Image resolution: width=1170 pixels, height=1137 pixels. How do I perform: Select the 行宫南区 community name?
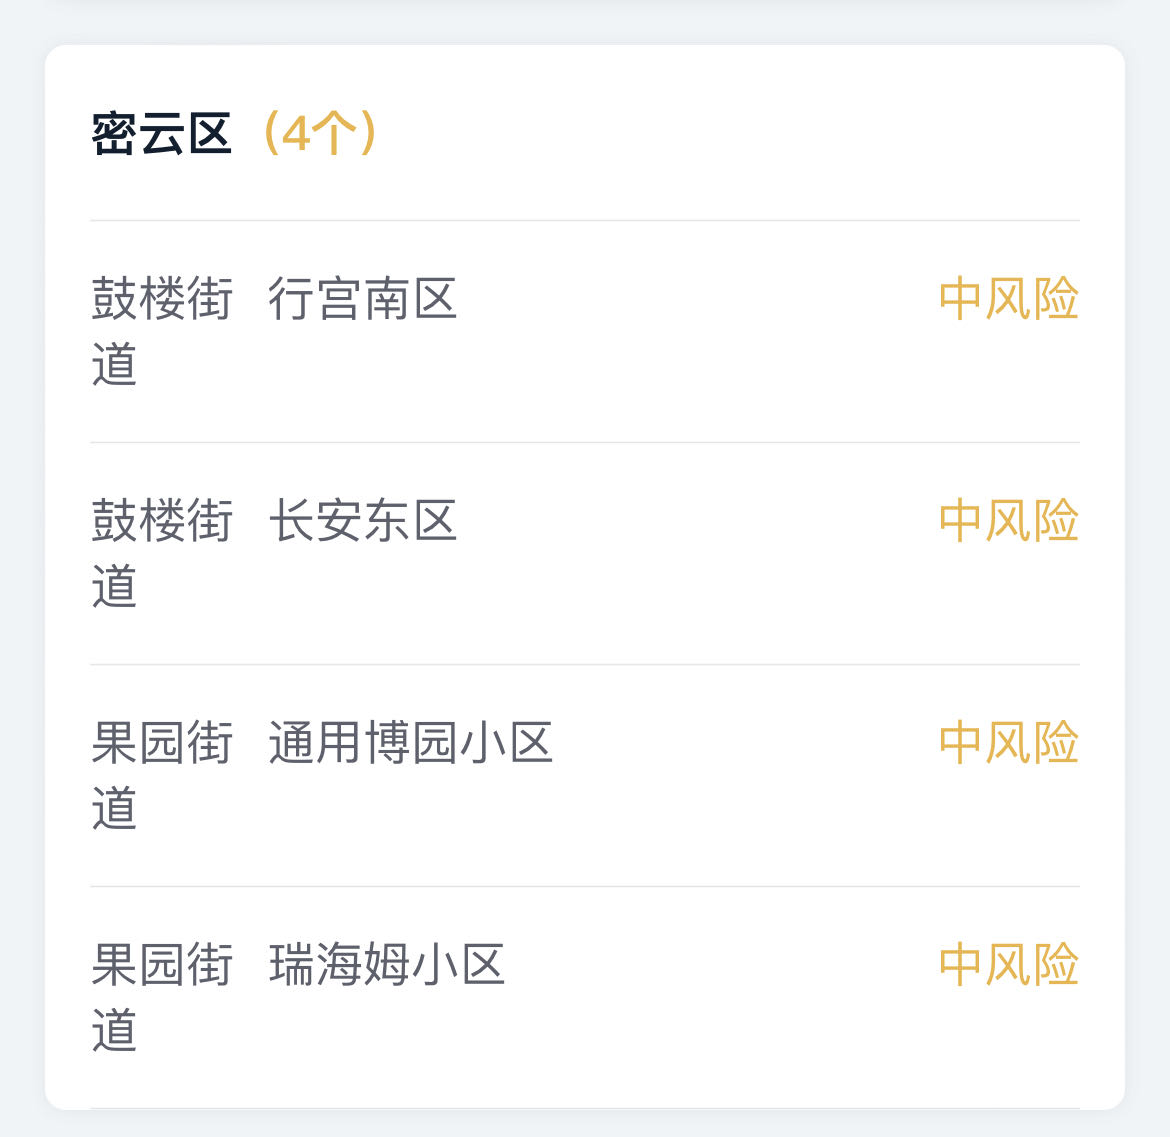coord(362,299)
